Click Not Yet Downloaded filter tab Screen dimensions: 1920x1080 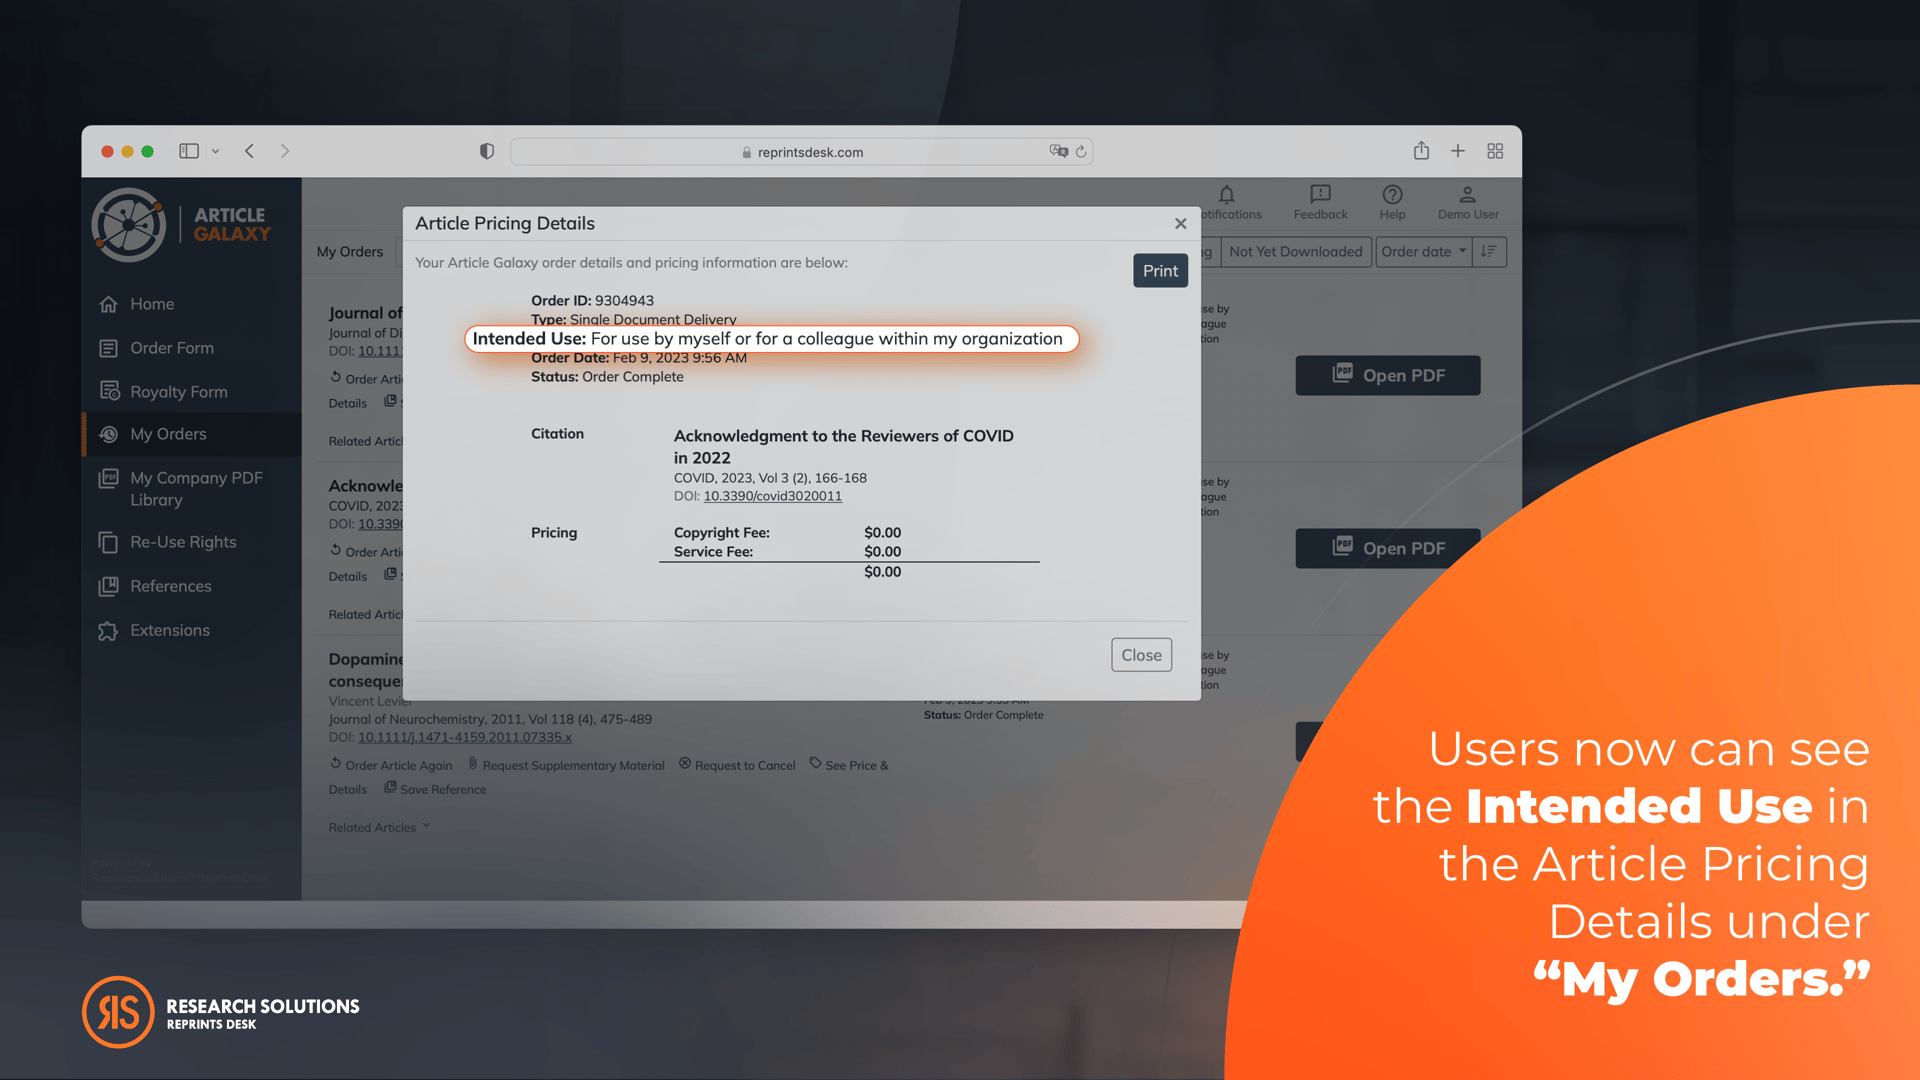coord(1295,251)
